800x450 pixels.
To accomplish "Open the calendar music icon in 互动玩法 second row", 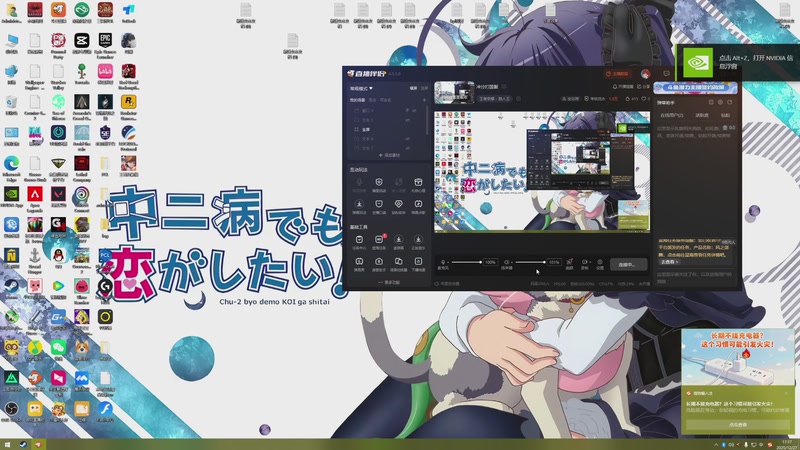I will click(x=418, y=204).
